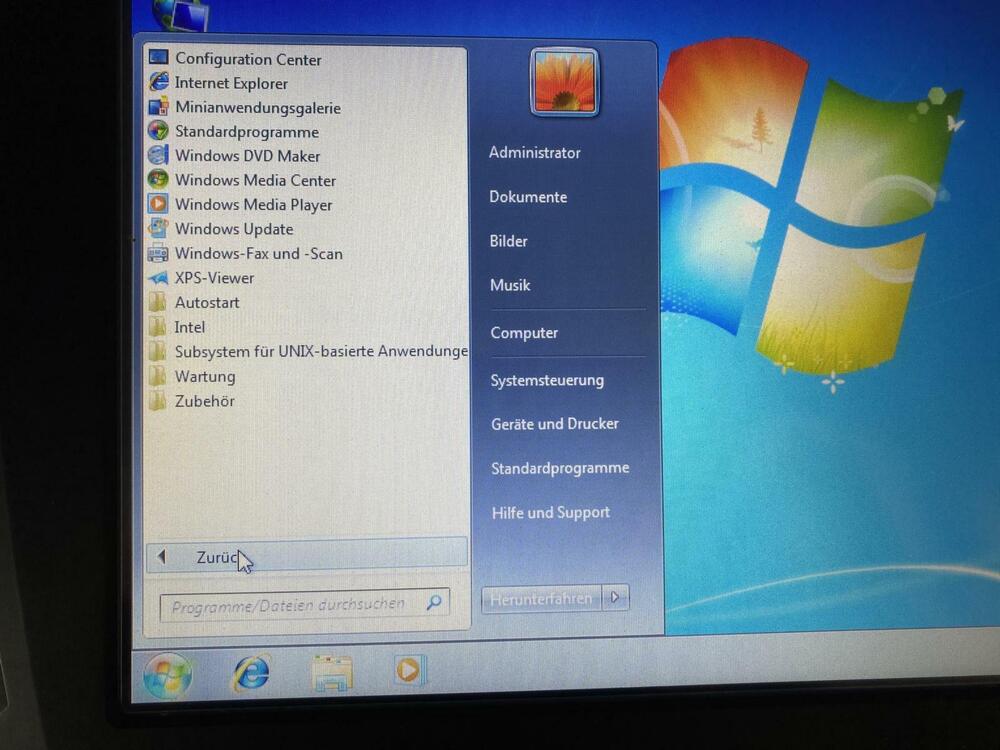1000x750 pixels.
Task: Click the Internet Explorer icon in program list
Action: (x=158, y=82)
